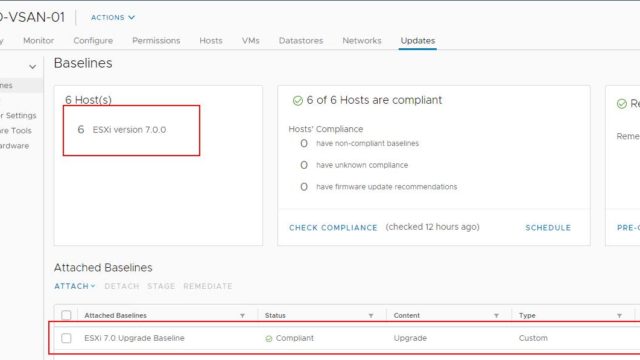Click the STAGE button

tap(161, 286)
